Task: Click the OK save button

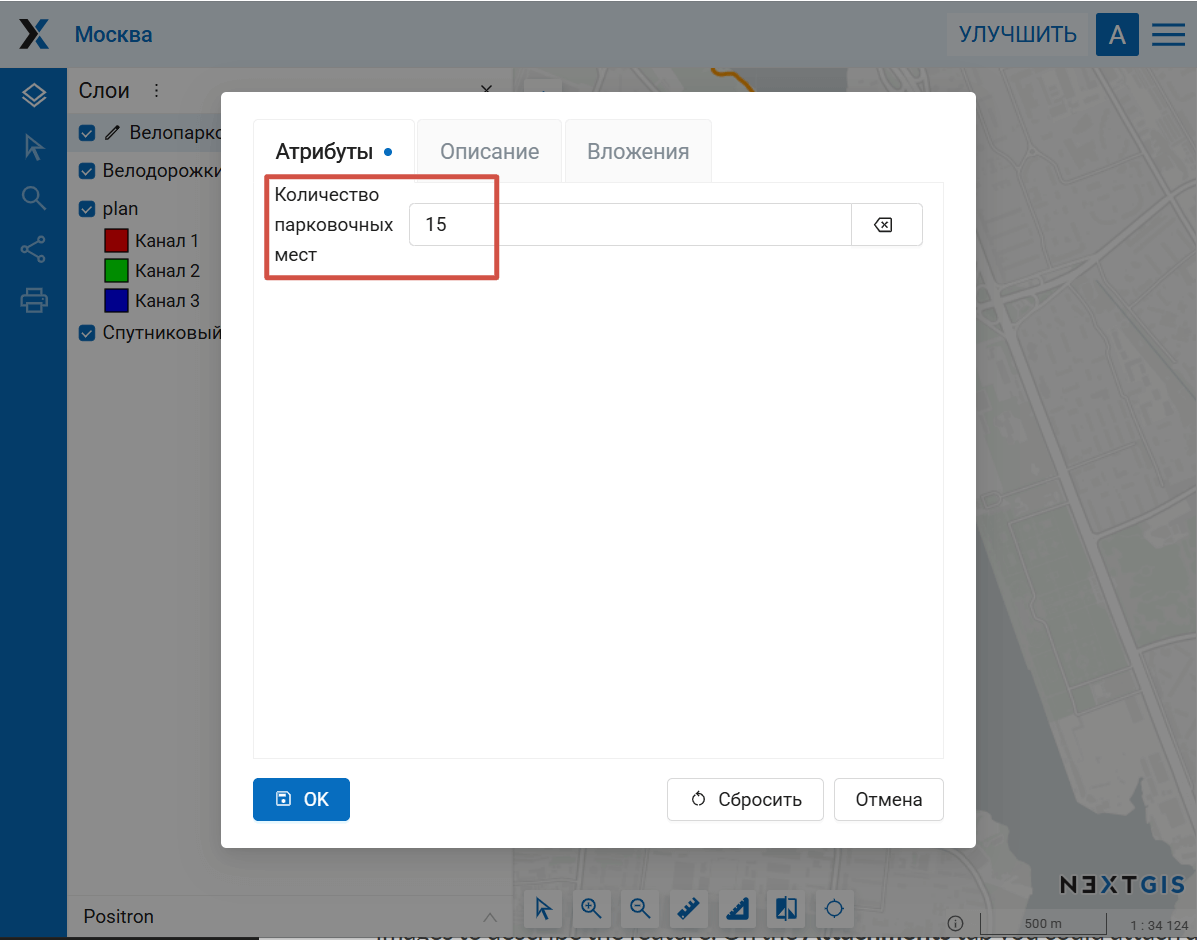Action: click(301, 799)
